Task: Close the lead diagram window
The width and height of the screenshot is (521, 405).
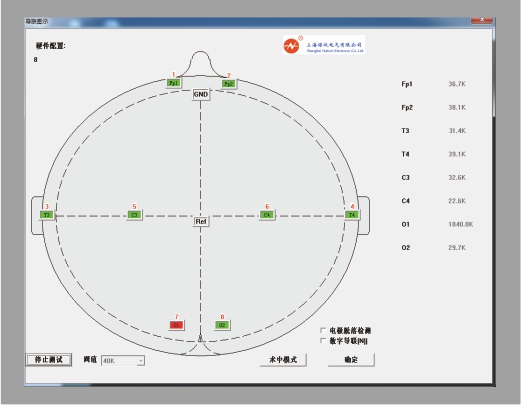Action: tap(482, 20)
